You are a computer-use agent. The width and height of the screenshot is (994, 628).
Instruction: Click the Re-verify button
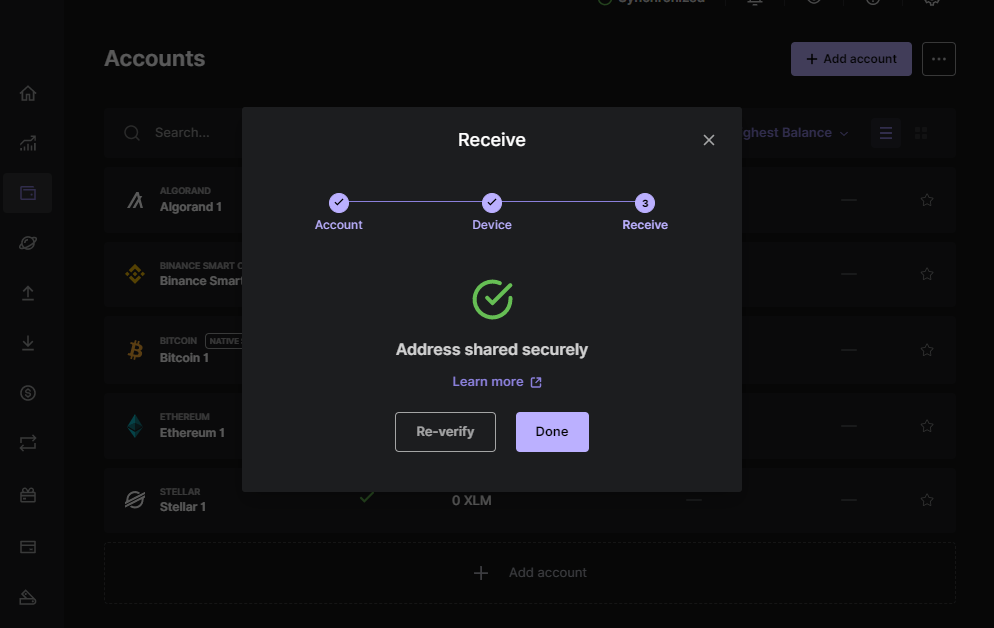445,432
